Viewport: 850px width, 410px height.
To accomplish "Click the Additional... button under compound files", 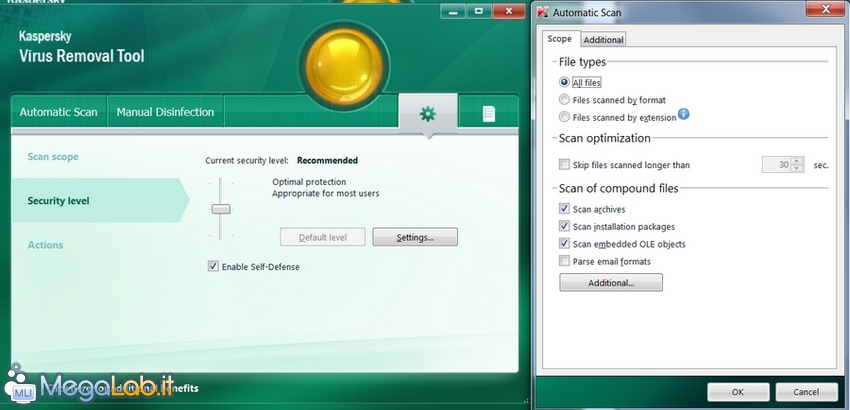I will [611, 283].
